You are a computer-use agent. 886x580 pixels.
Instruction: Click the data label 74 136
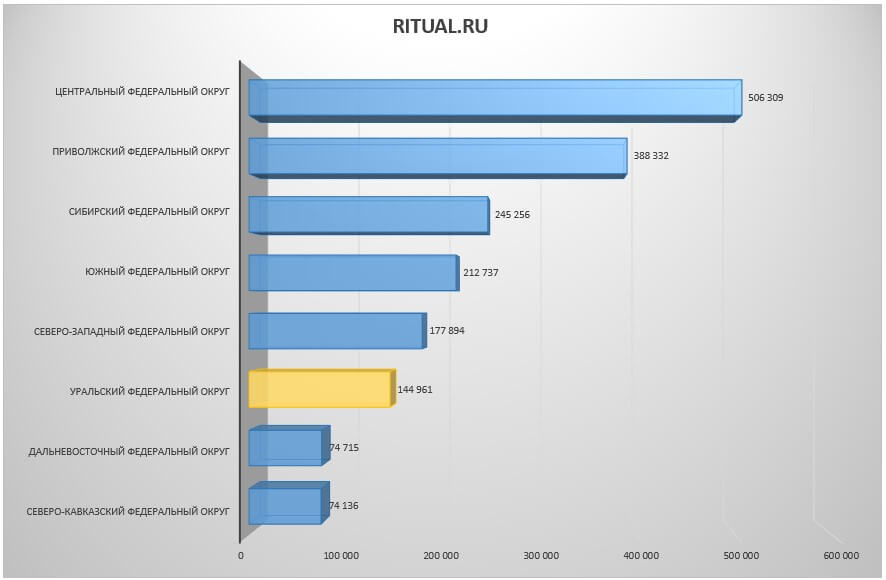pos(344,505)
